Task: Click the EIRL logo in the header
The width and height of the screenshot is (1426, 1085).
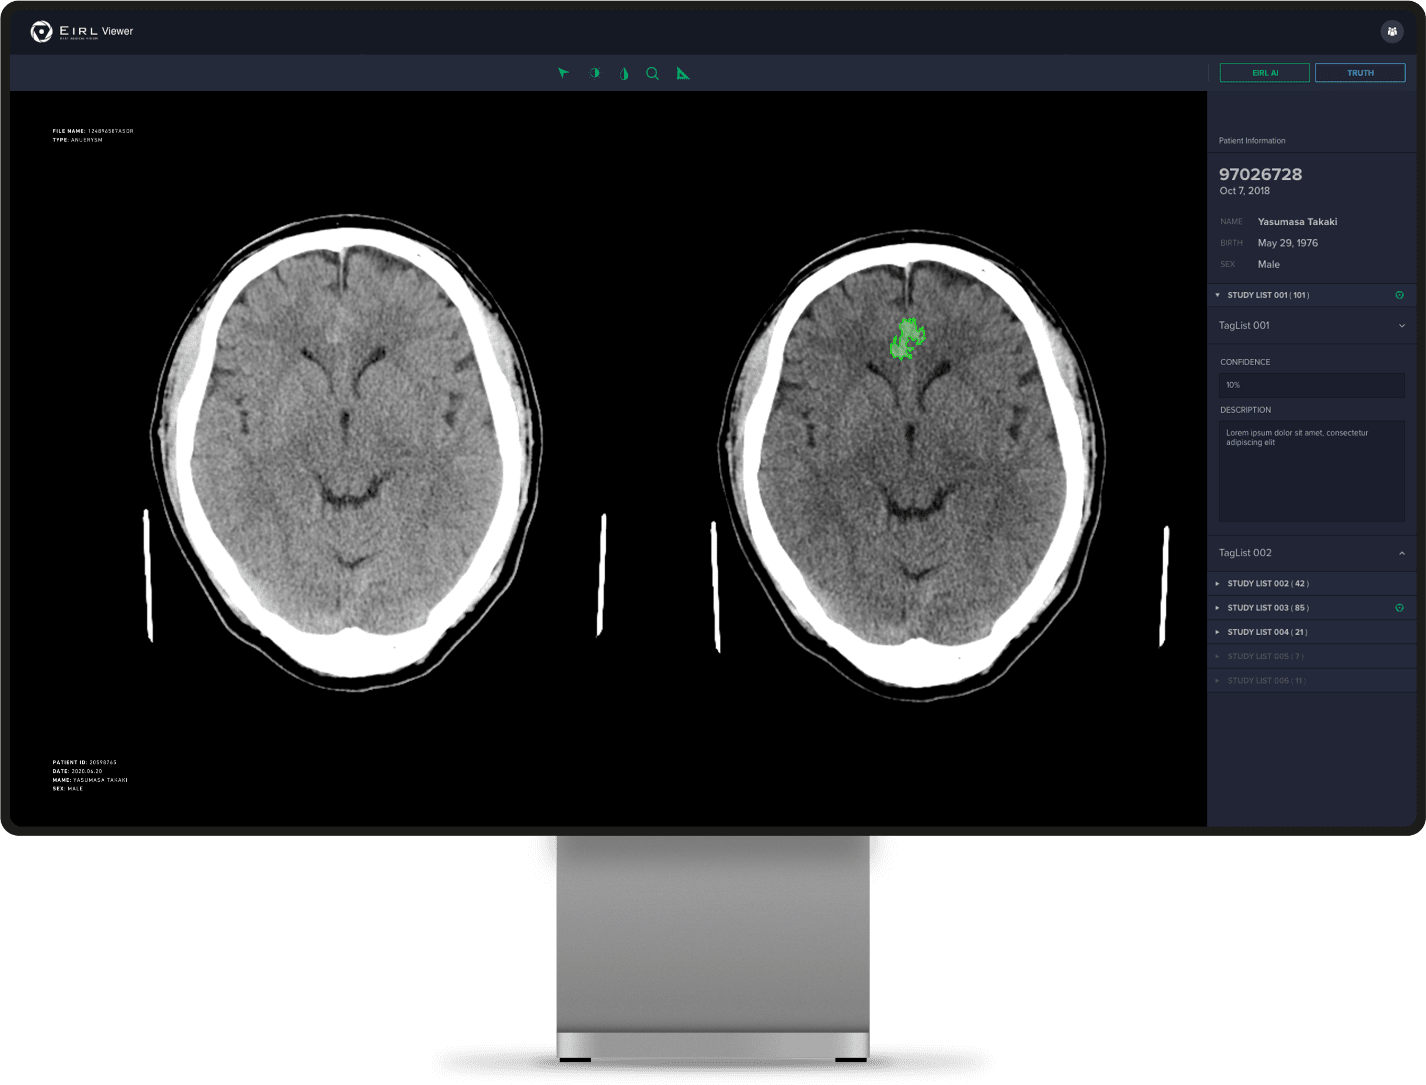Action: tap(40, 31)
